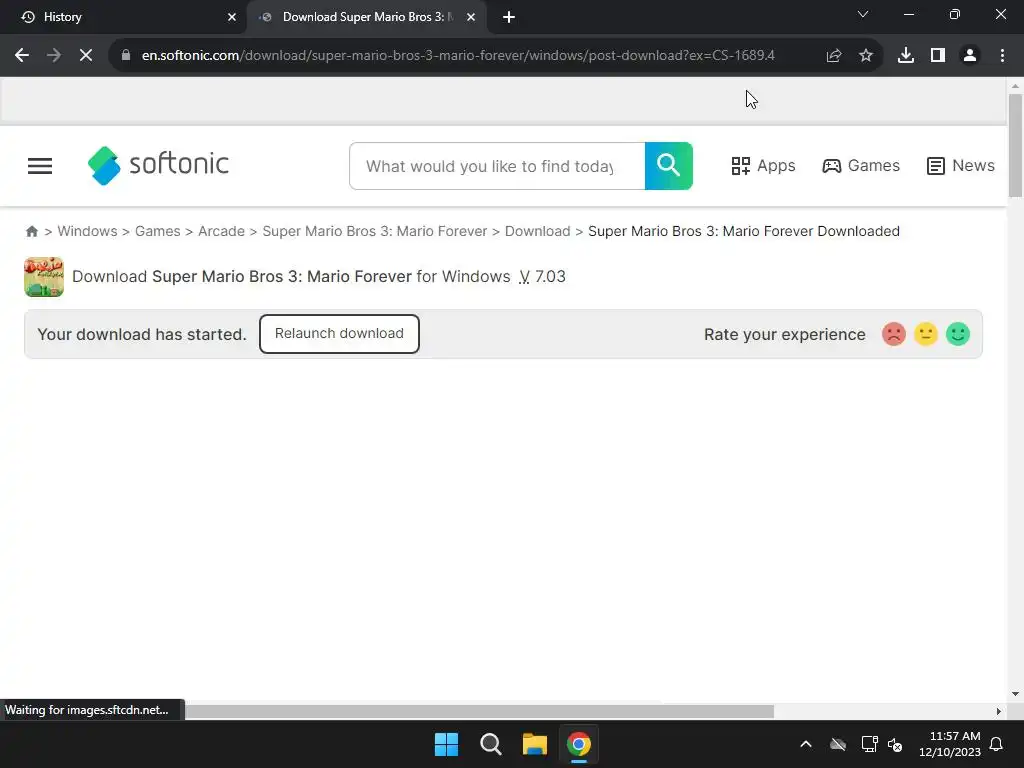Image resolution: width=1024 pixels, height=768 pixels.
Task: Open OneDrive tray icon
Action: 838,744
